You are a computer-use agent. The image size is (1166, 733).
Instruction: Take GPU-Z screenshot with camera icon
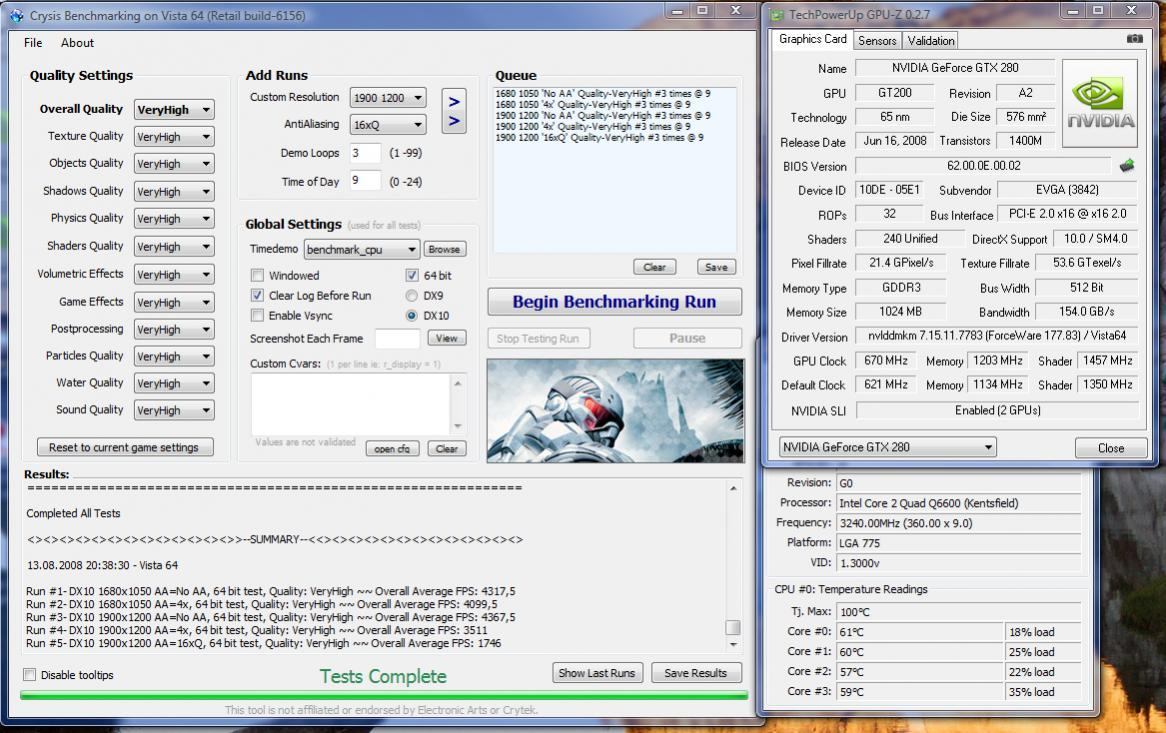[x=1134, y=39]
